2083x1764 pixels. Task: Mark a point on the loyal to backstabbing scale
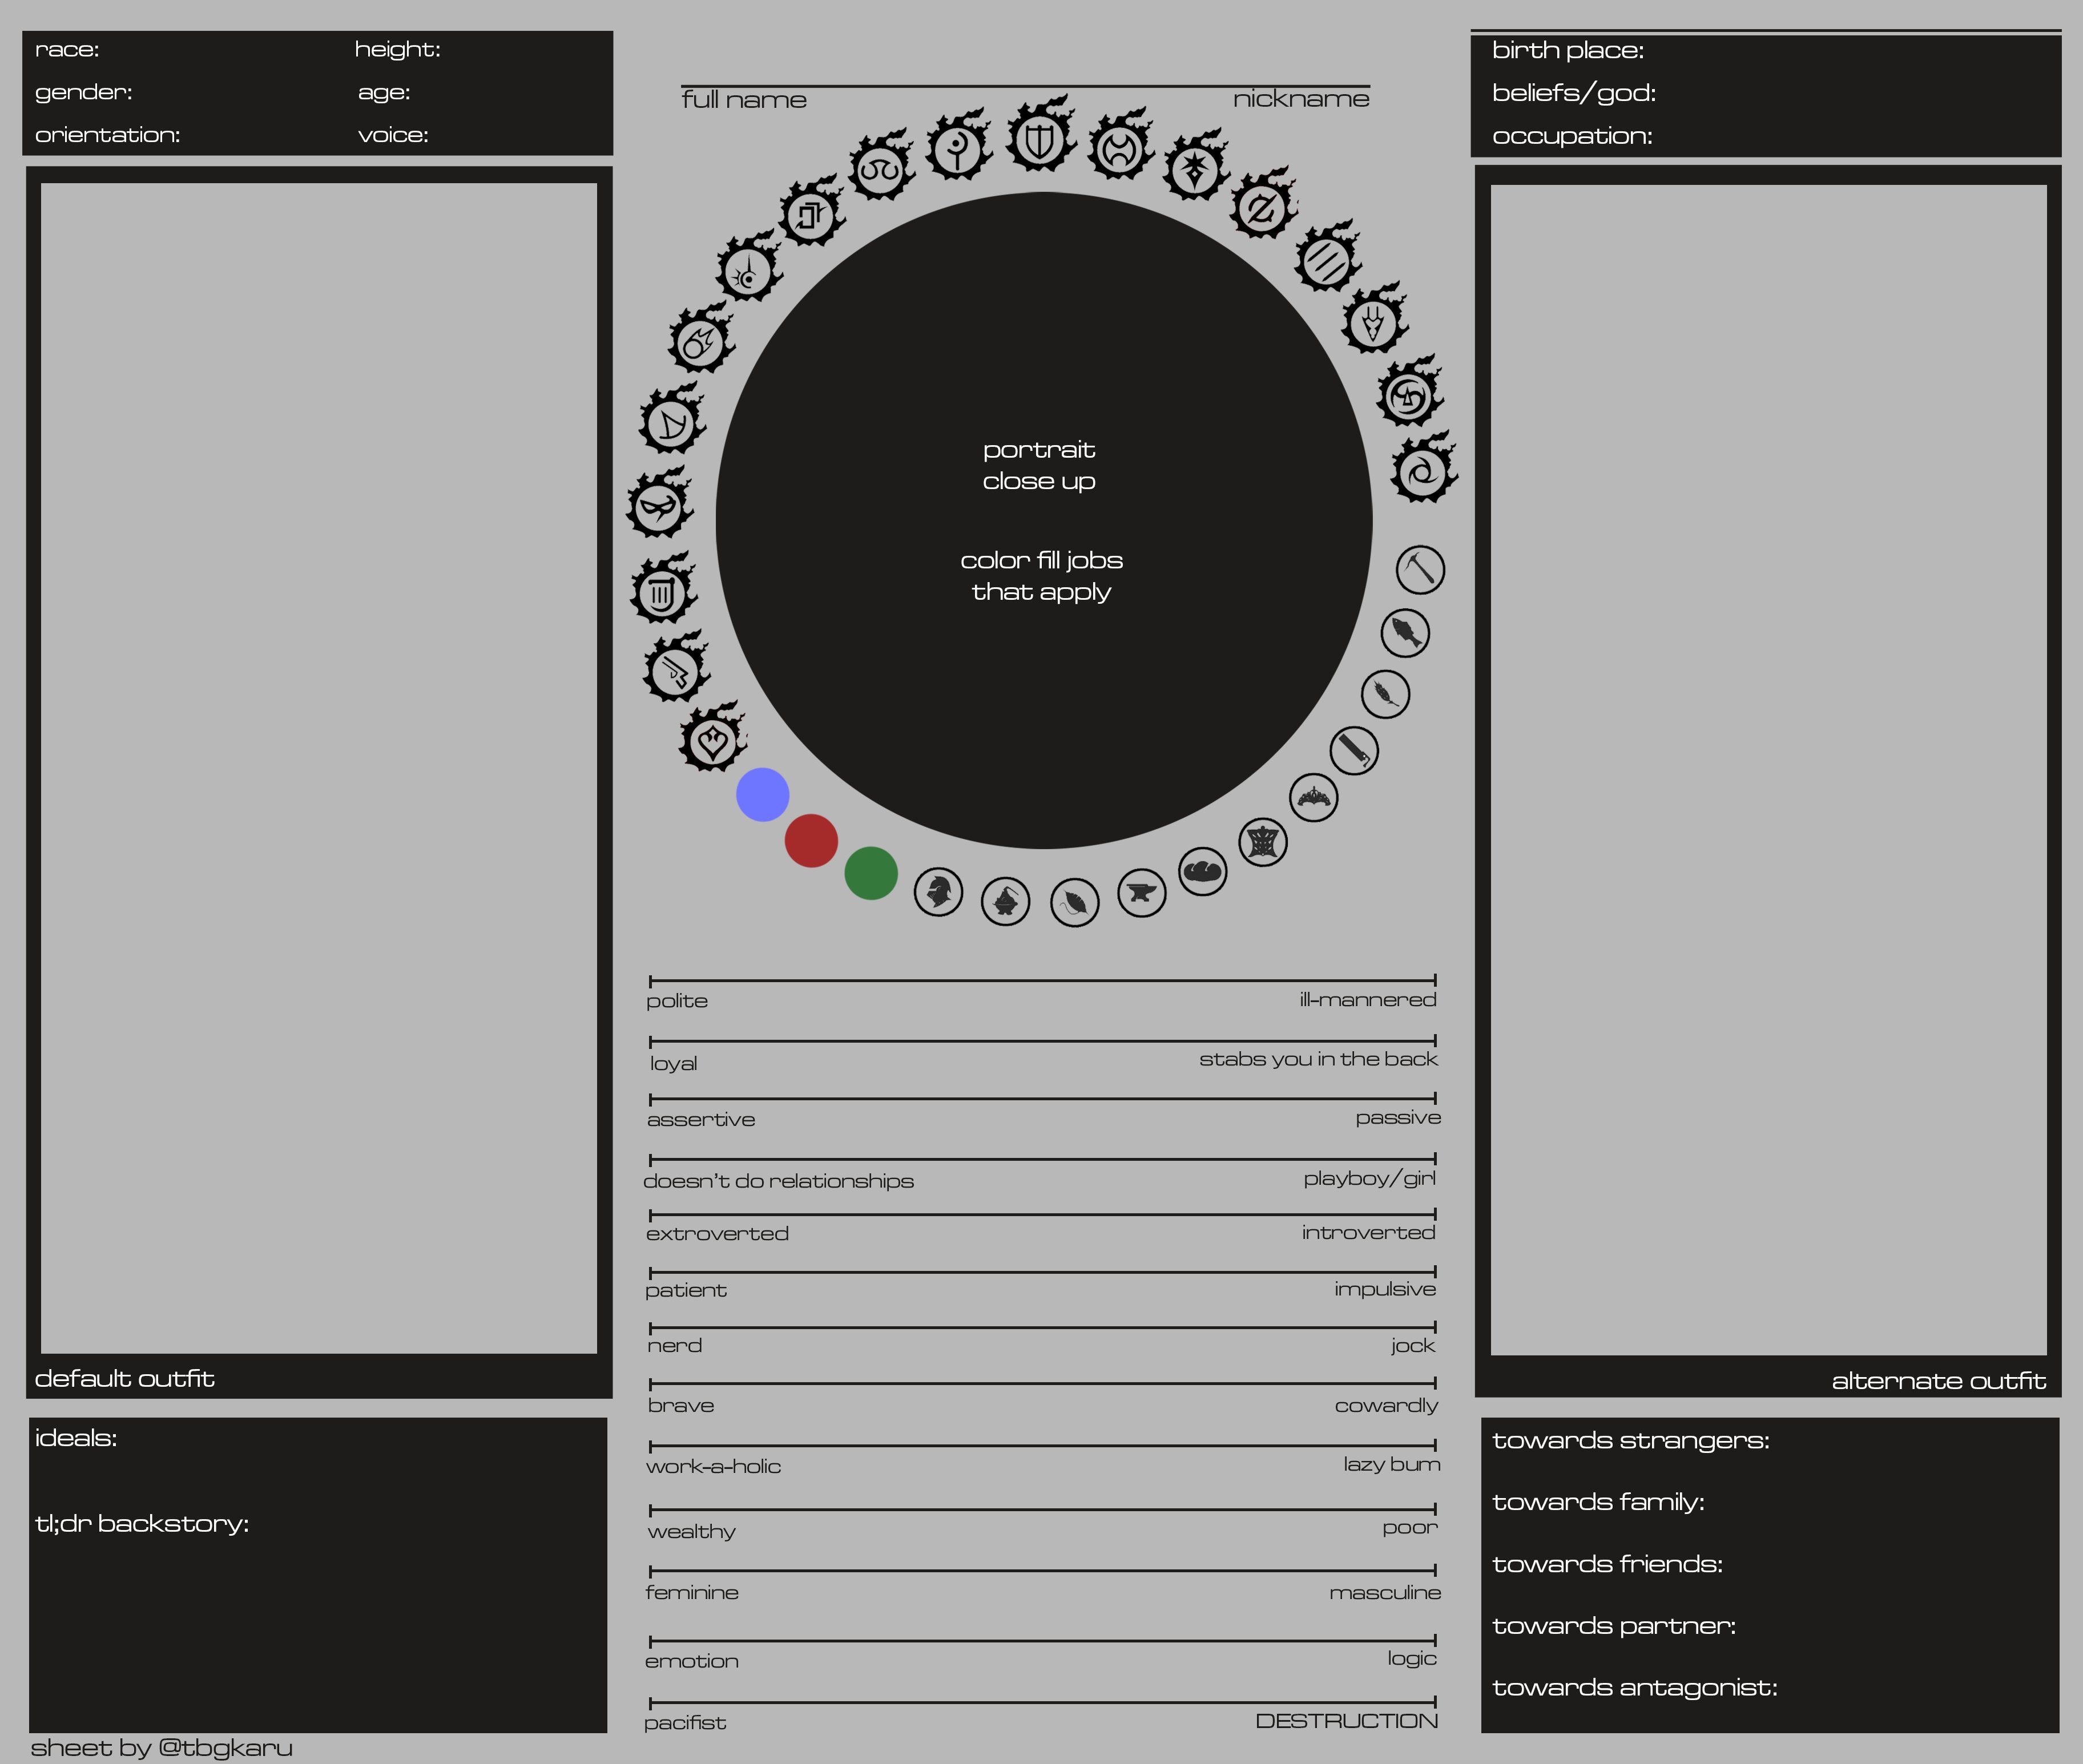[1043, 1041]
